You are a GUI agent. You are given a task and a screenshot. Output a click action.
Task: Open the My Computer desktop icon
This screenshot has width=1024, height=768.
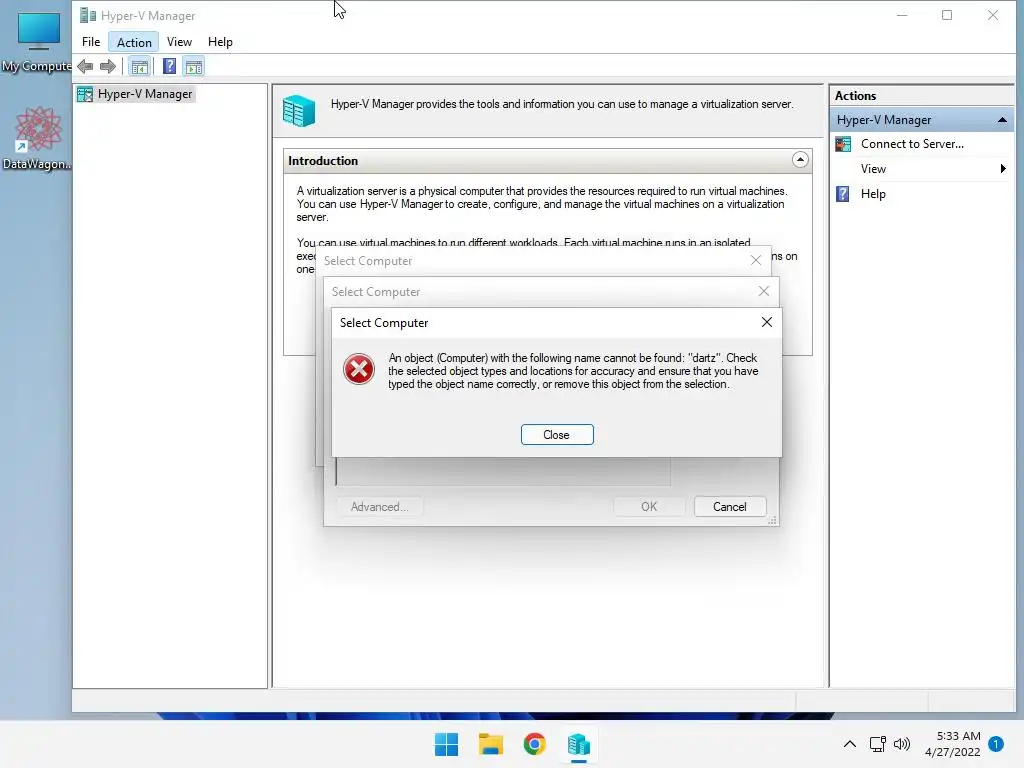click(x=37, y=42)
